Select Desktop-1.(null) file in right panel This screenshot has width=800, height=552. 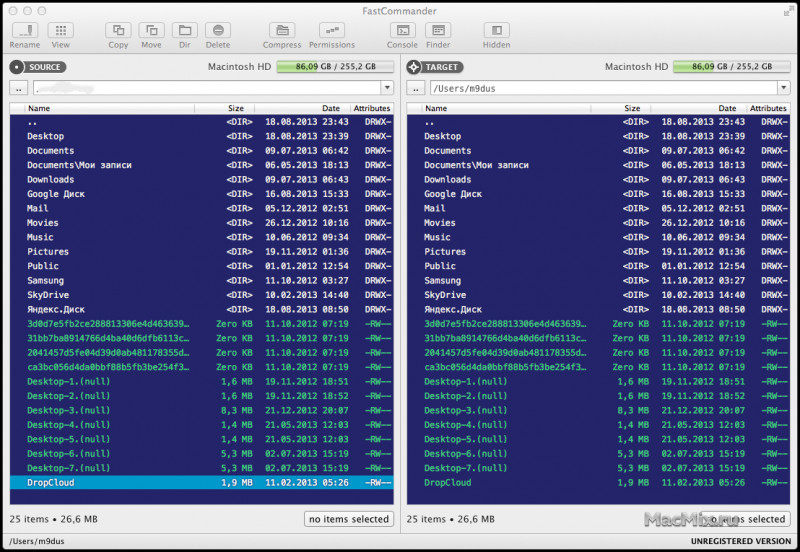click(598, 382)
